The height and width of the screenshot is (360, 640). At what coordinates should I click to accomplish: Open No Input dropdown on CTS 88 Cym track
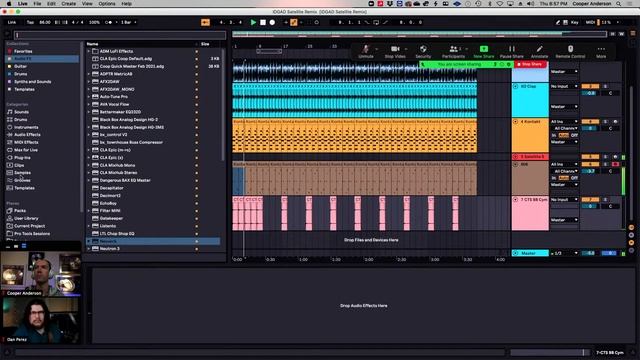(564, 200)
